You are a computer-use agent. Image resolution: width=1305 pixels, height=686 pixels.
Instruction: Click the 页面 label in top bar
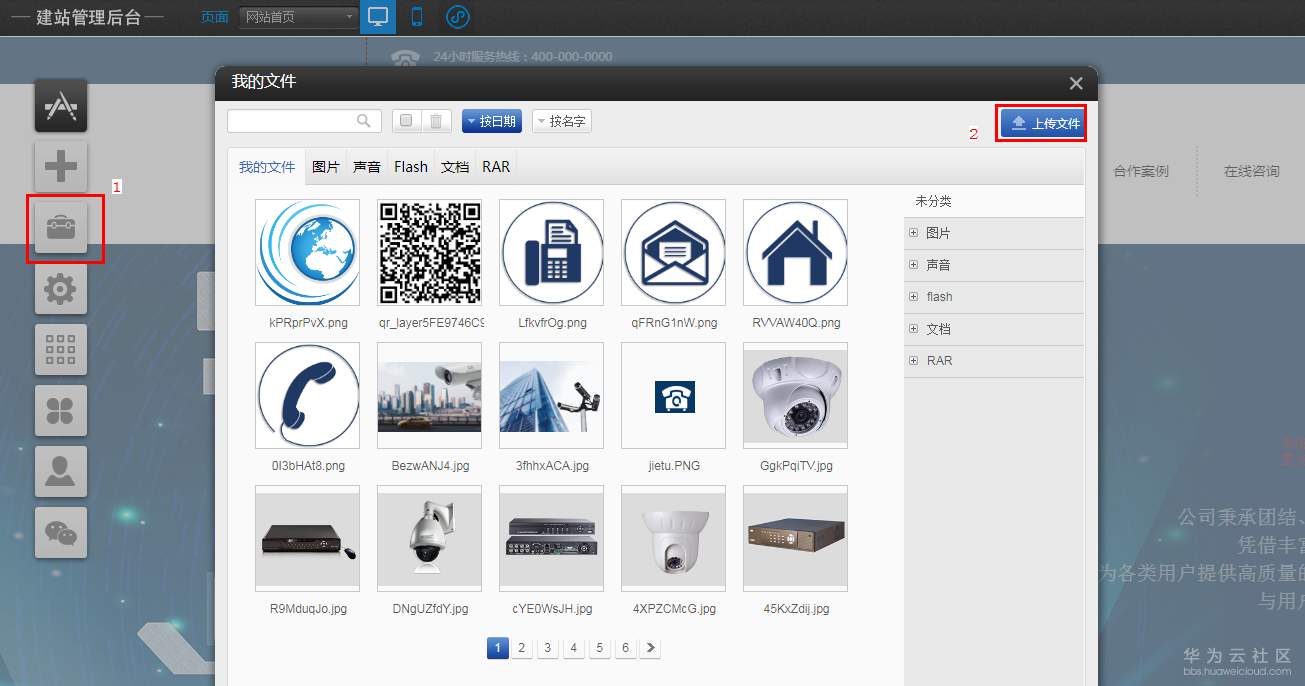point(214,17)
